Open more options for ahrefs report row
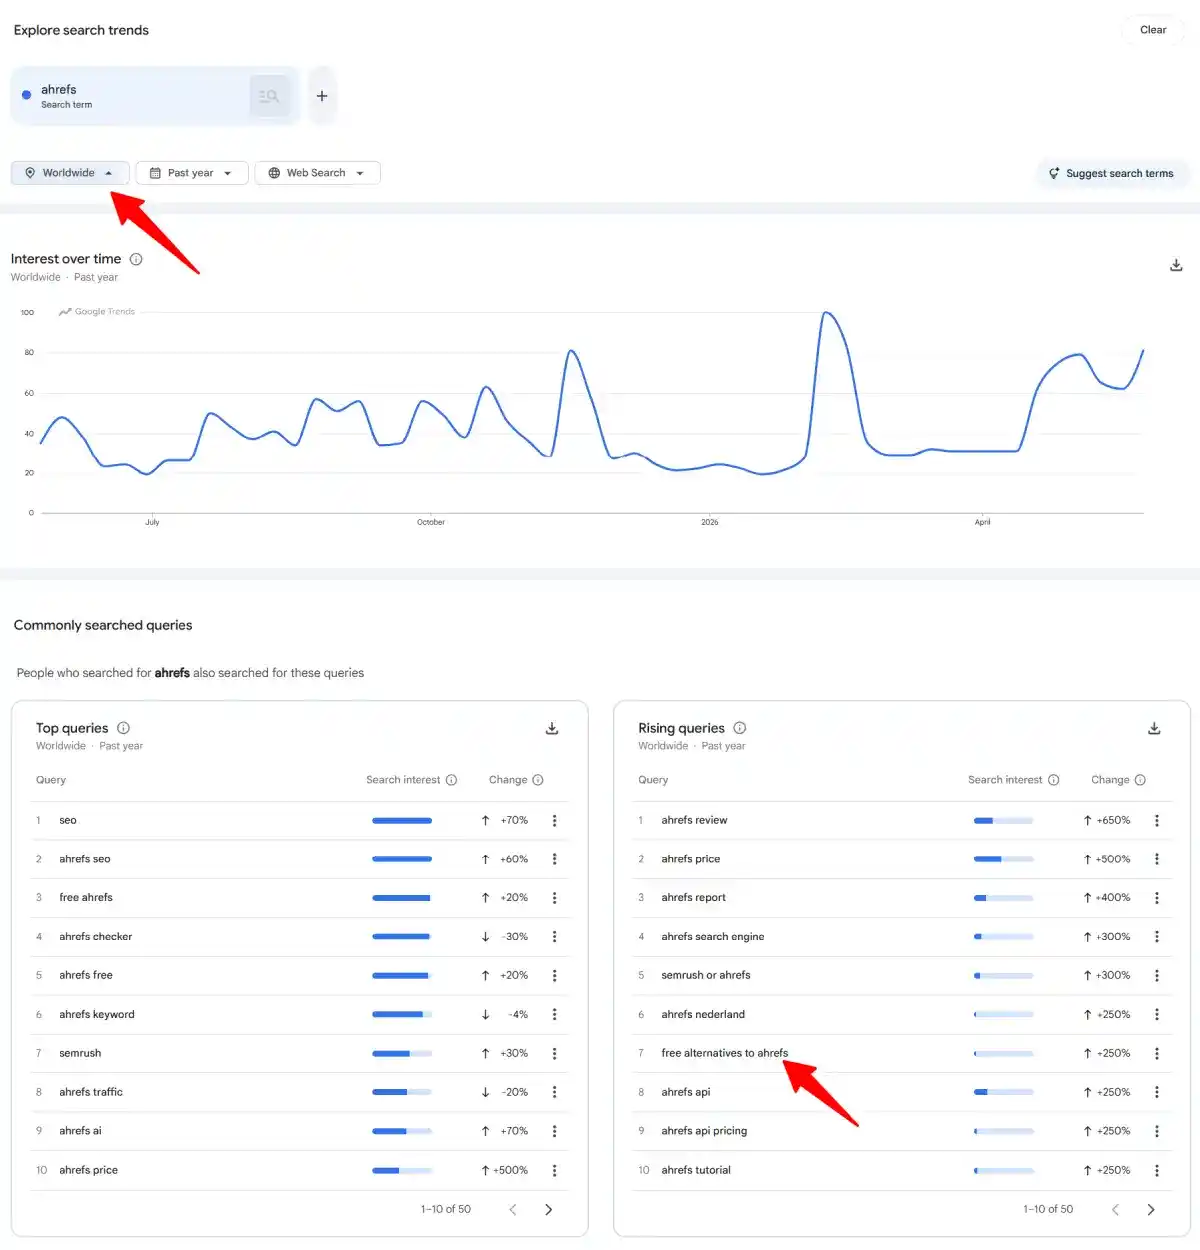The width and height of the screenshot is (1200, 1250). click(1157, 898)
